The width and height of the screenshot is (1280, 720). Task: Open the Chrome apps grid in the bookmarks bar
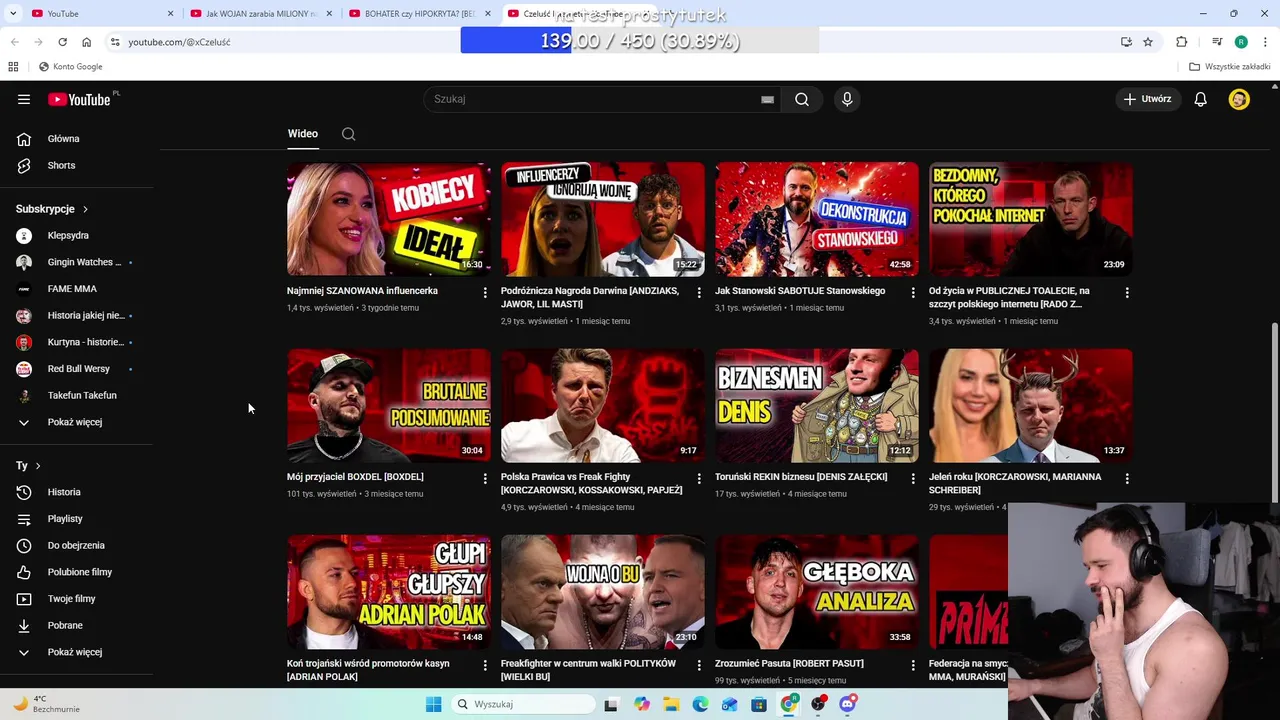[x=13, y=67]
